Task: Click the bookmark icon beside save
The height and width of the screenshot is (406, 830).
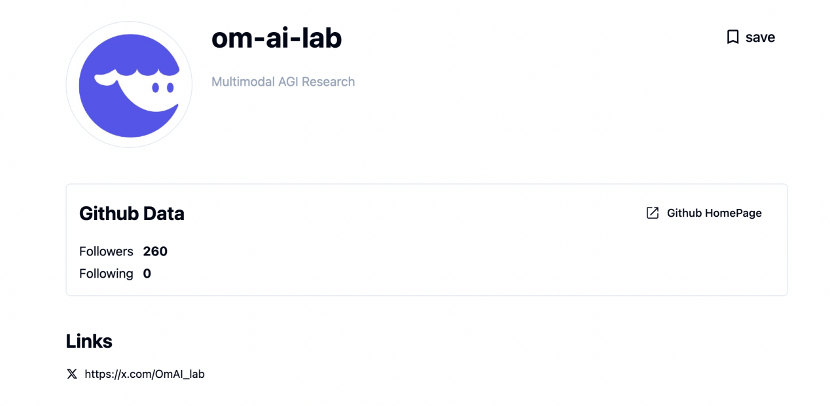Action: pyautogui.click(x=732, y=37)
